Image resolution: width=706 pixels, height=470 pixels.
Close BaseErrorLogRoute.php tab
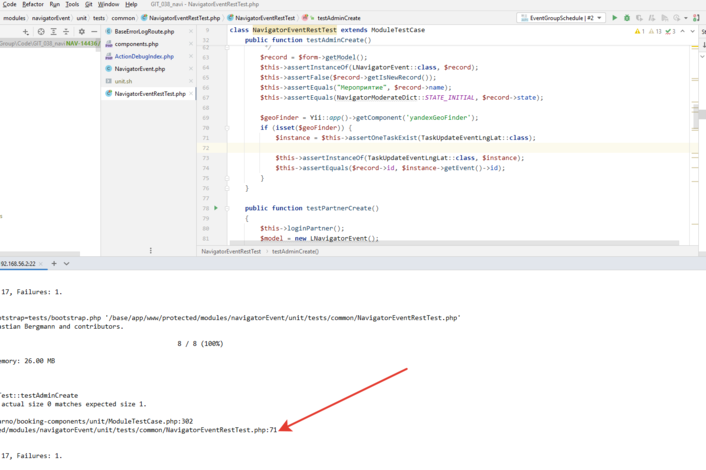[190, 32]
